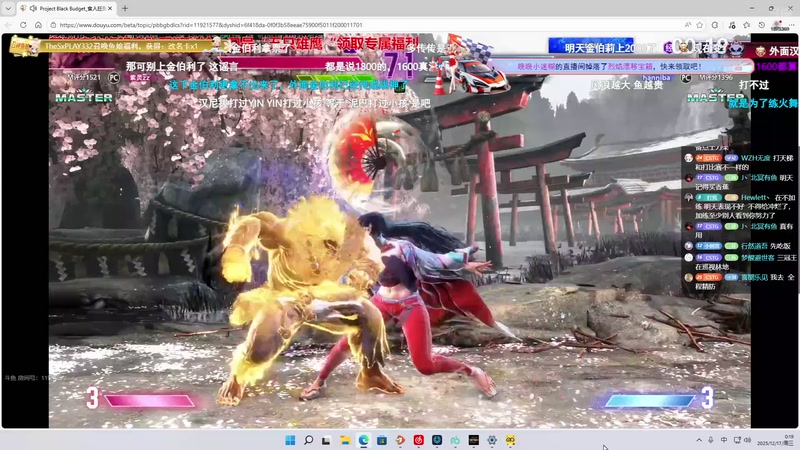Mute the tab using its speaker icon
Screen dimensions: 800x450
pos(33,8)
